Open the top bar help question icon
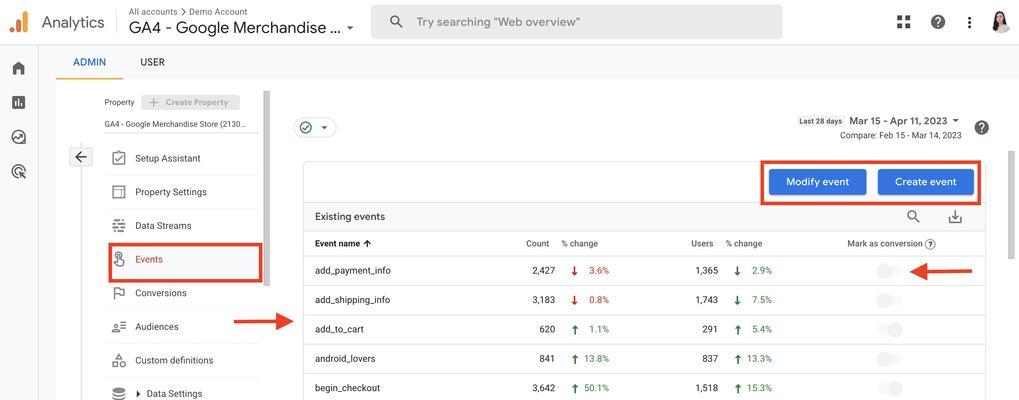Image resolution: width=1019 pixels, height=400 pixels. pyautogui.click(x=937, y=22)
